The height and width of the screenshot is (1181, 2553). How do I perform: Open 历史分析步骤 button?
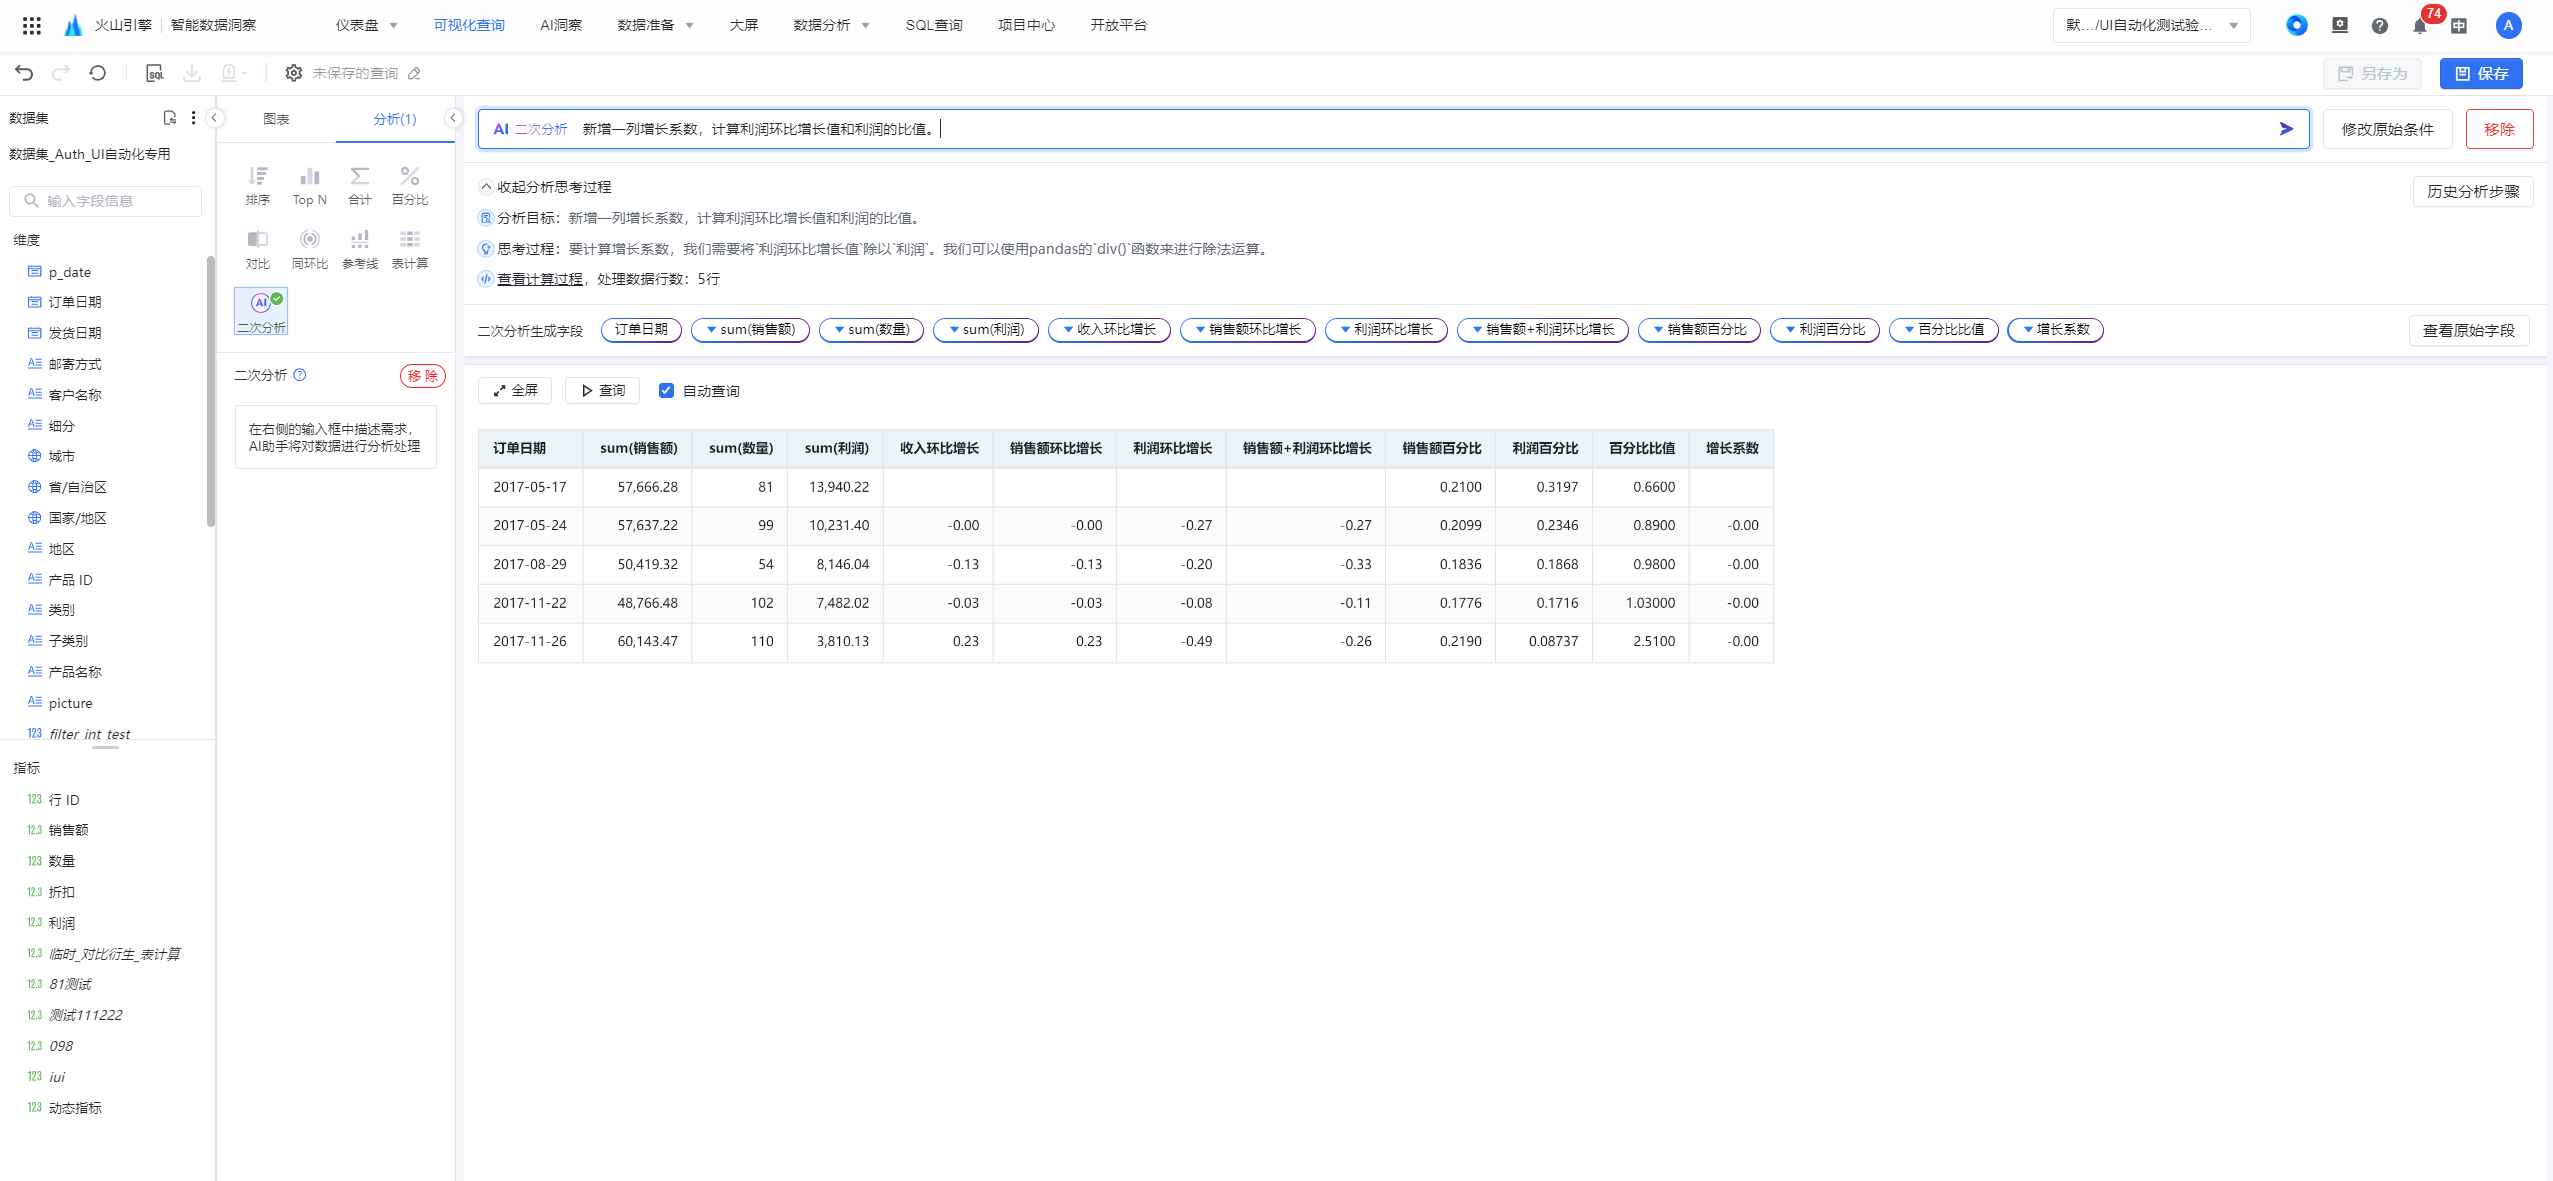coord(2473,192)
